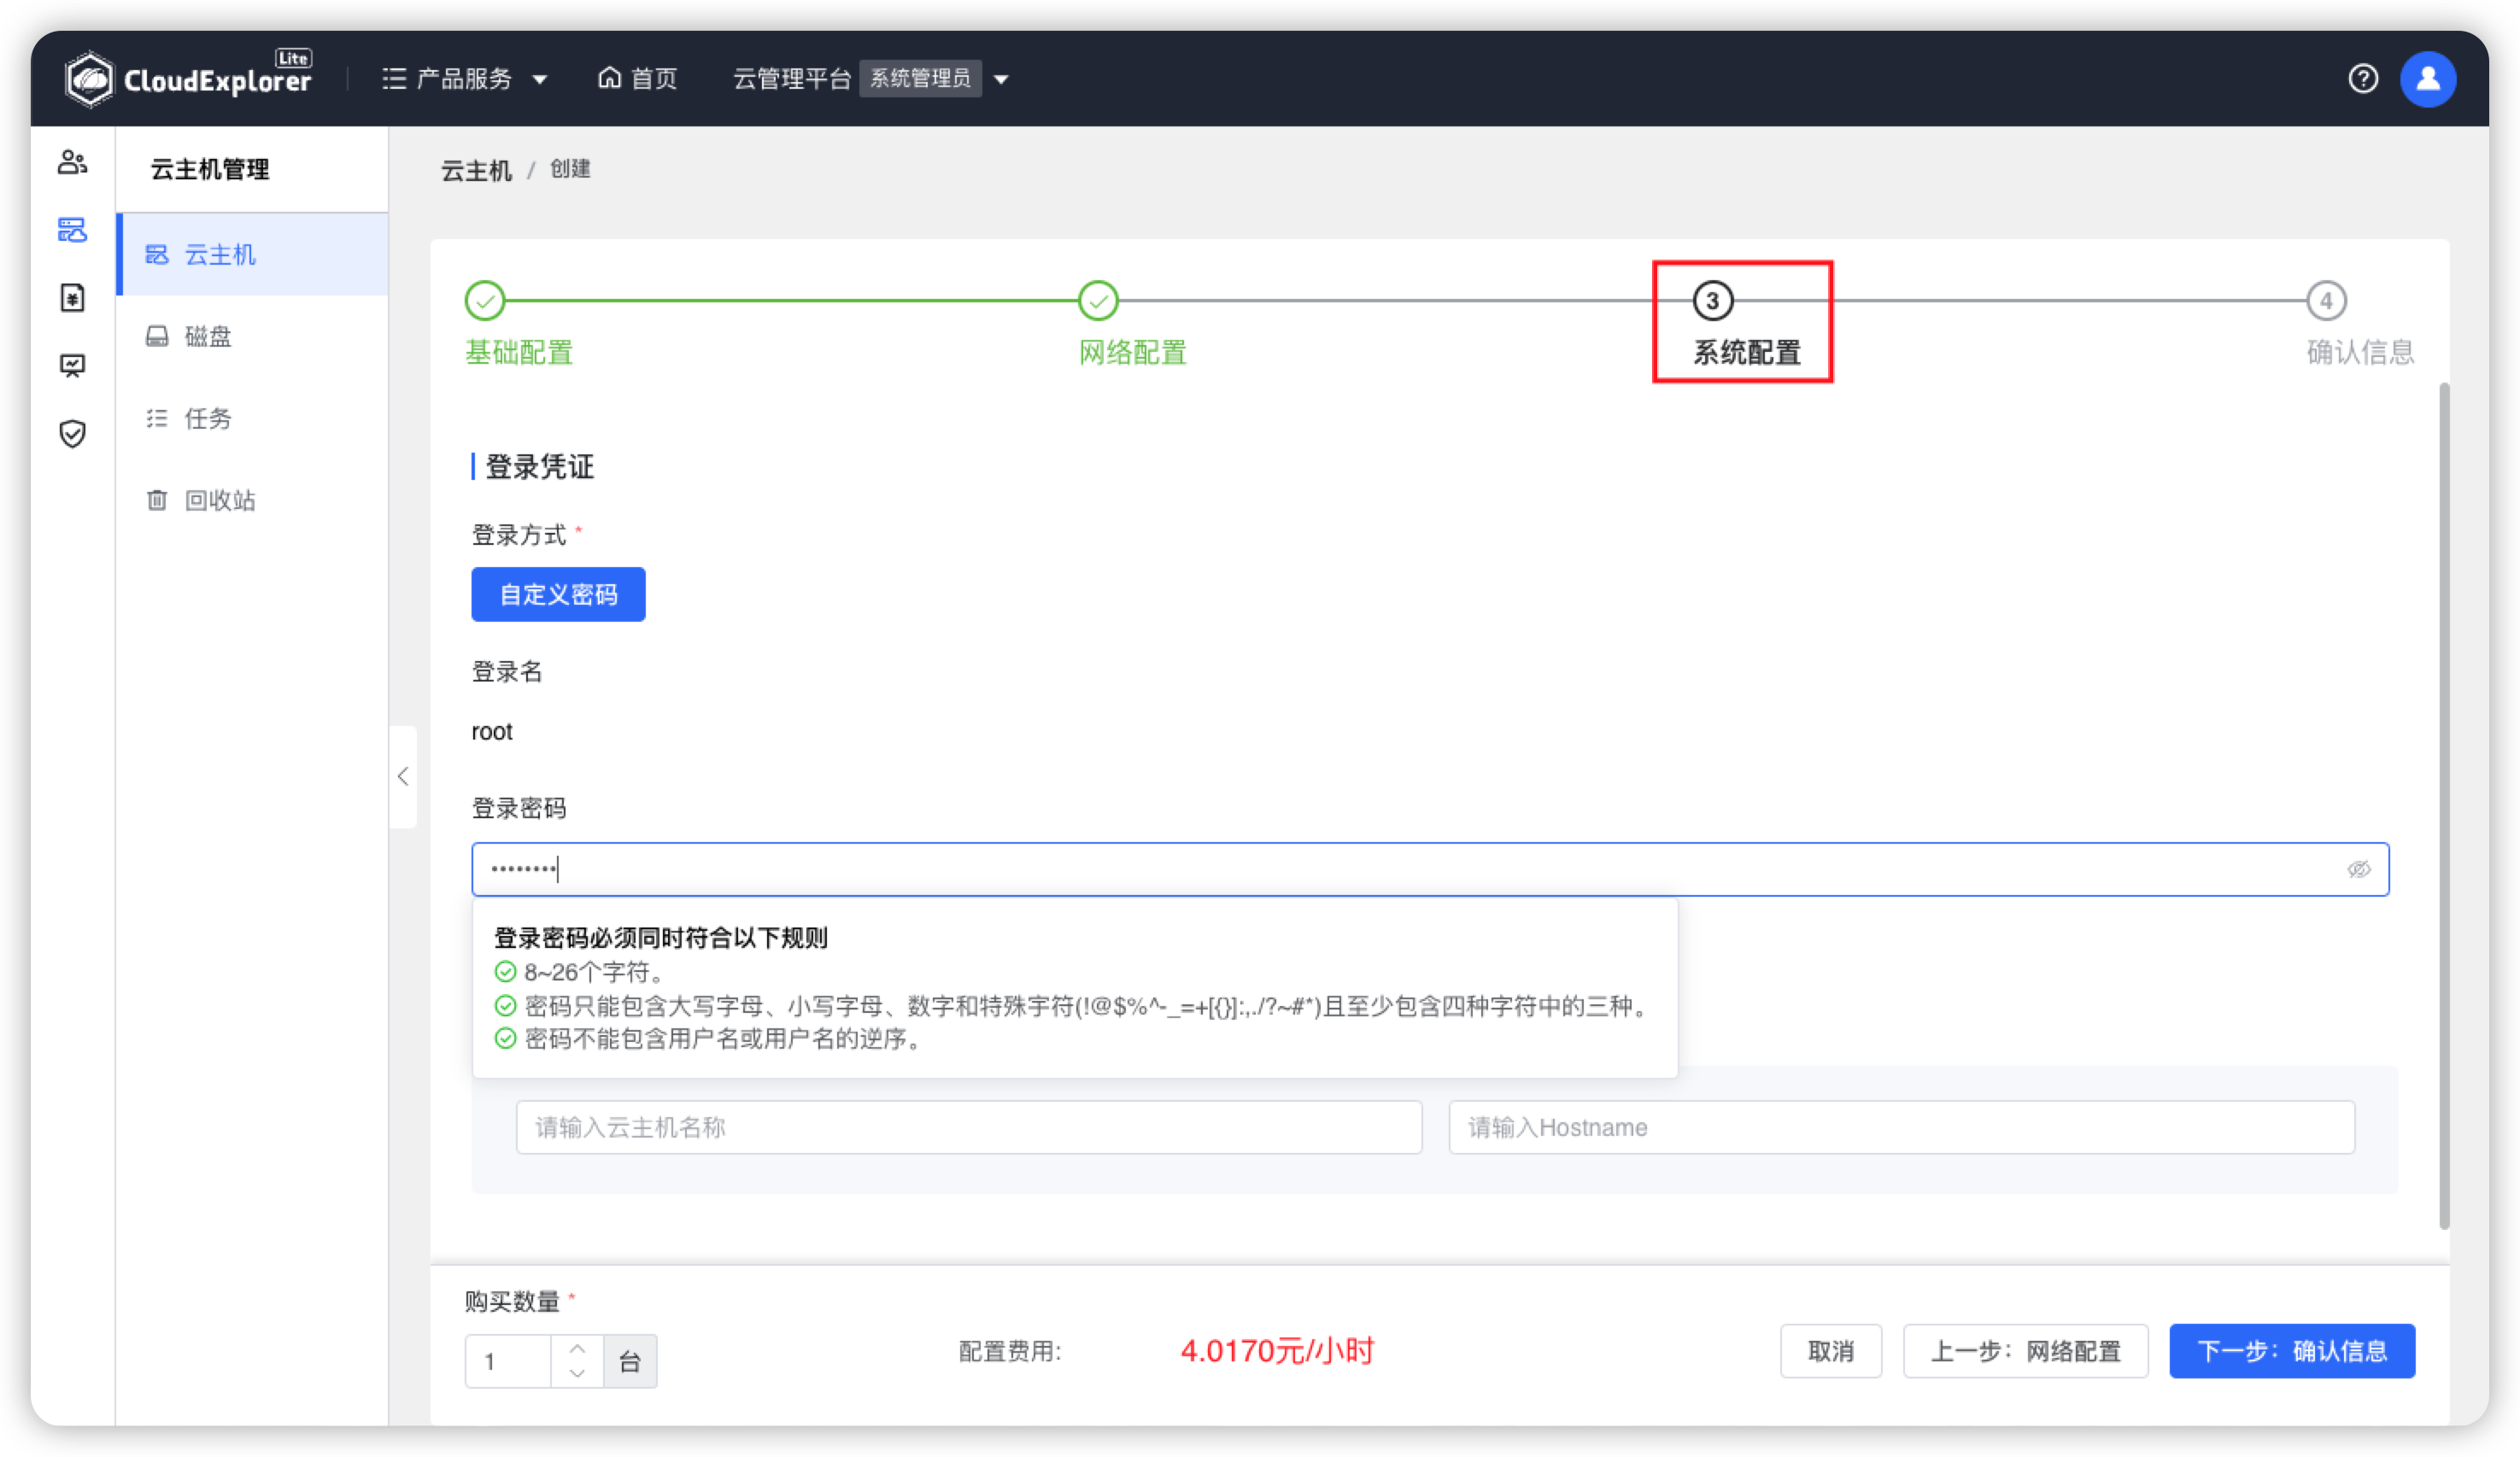Proceed with 下一步：确认信息
The height and width of the screenshot is (1457, 2520).
(2292, 1351)
